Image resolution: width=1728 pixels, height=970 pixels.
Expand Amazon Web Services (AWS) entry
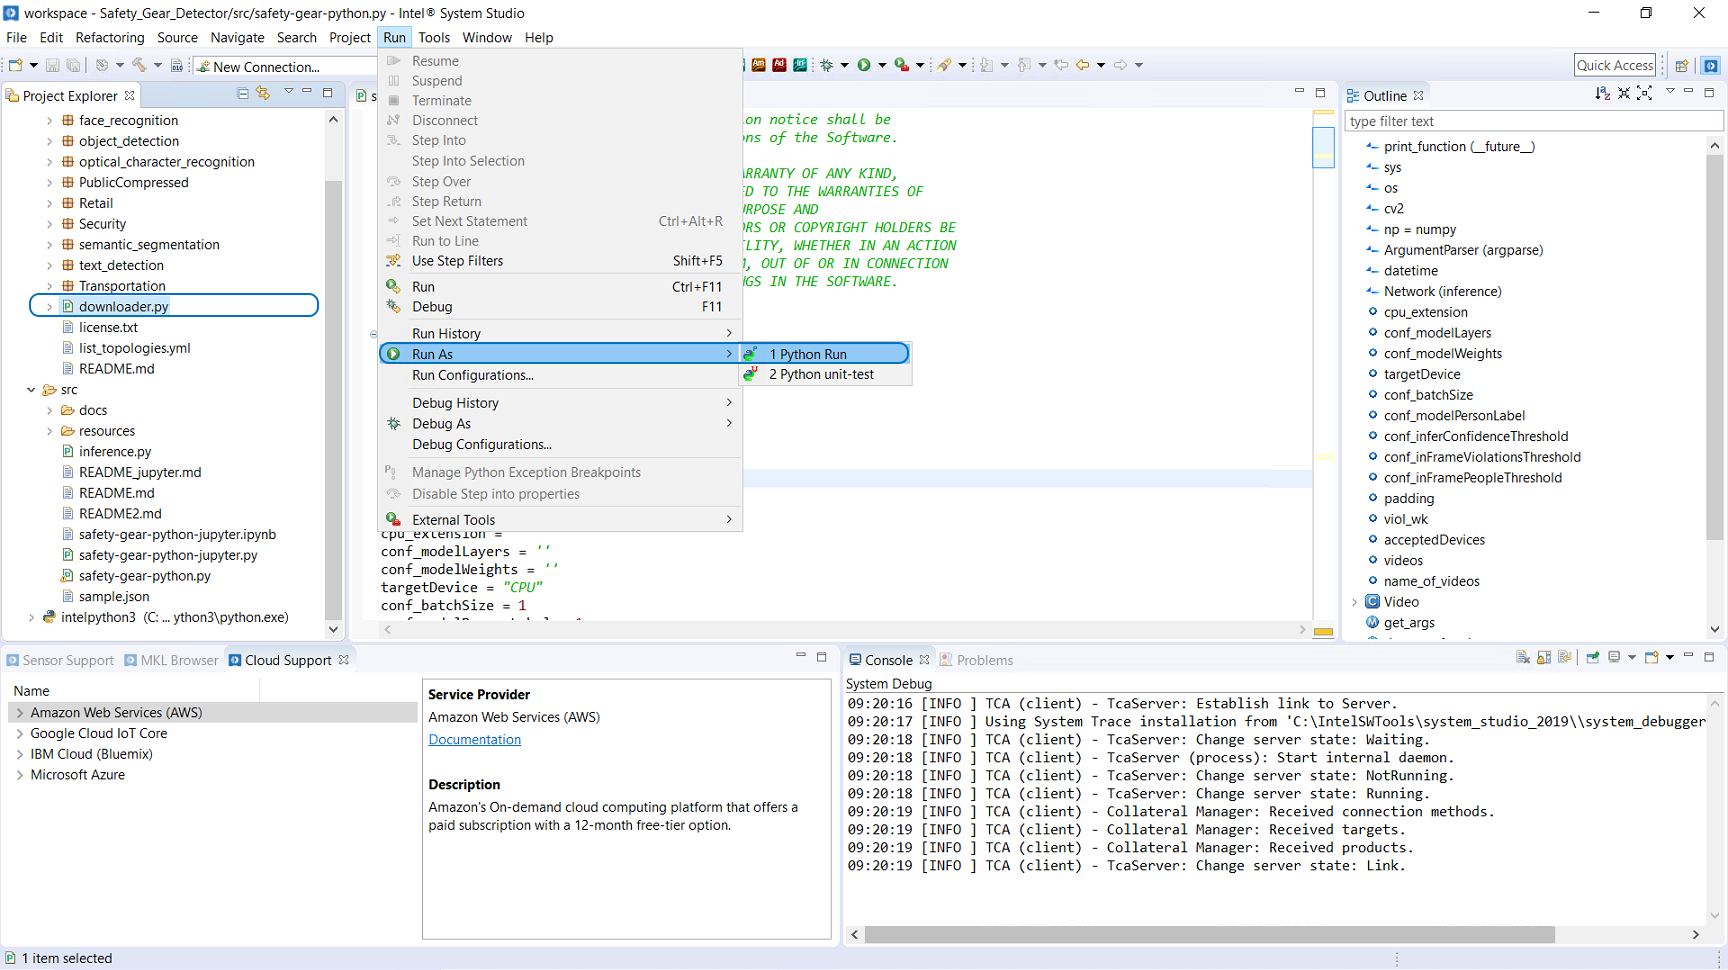(x=19, y=713)
